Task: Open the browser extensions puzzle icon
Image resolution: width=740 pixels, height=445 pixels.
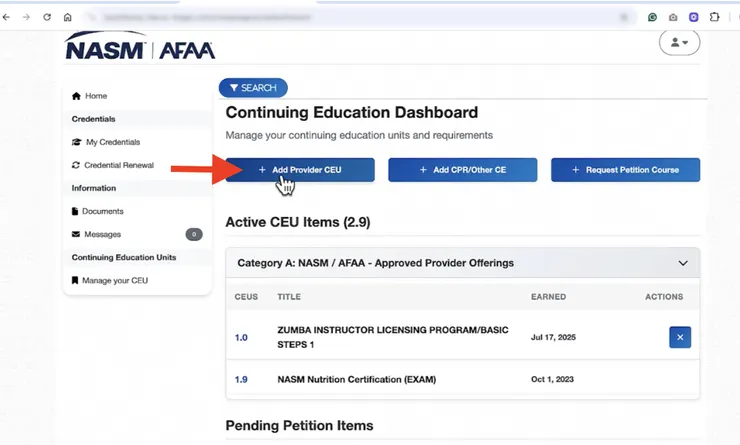Action: (715, 17)
